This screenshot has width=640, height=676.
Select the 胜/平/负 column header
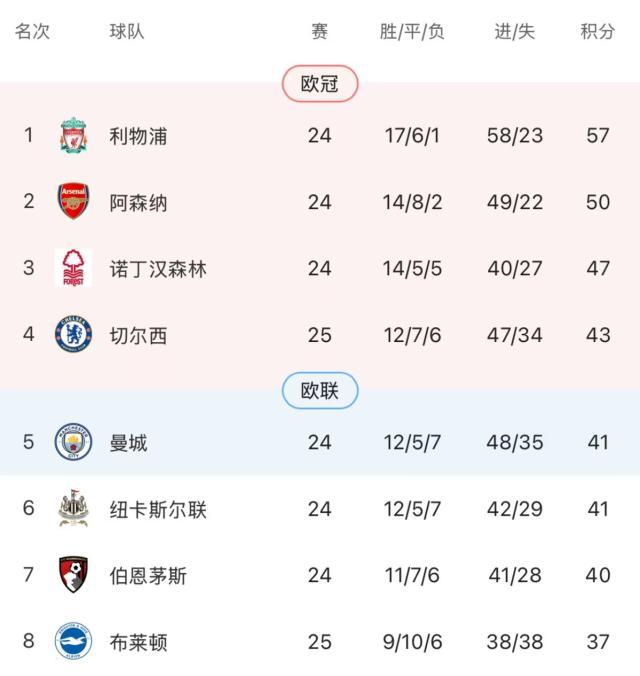412,31
